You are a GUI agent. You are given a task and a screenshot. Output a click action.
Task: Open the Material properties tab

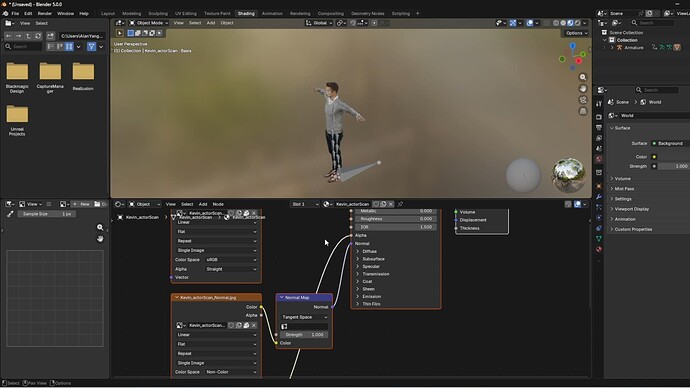pos(598,249)
